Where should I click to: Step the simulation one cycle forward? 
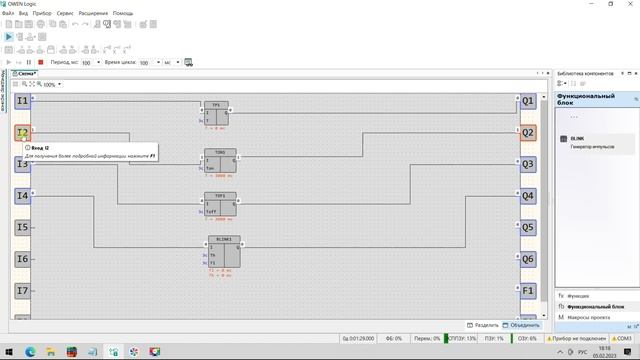pyautogui.click(x=19, y=62)
